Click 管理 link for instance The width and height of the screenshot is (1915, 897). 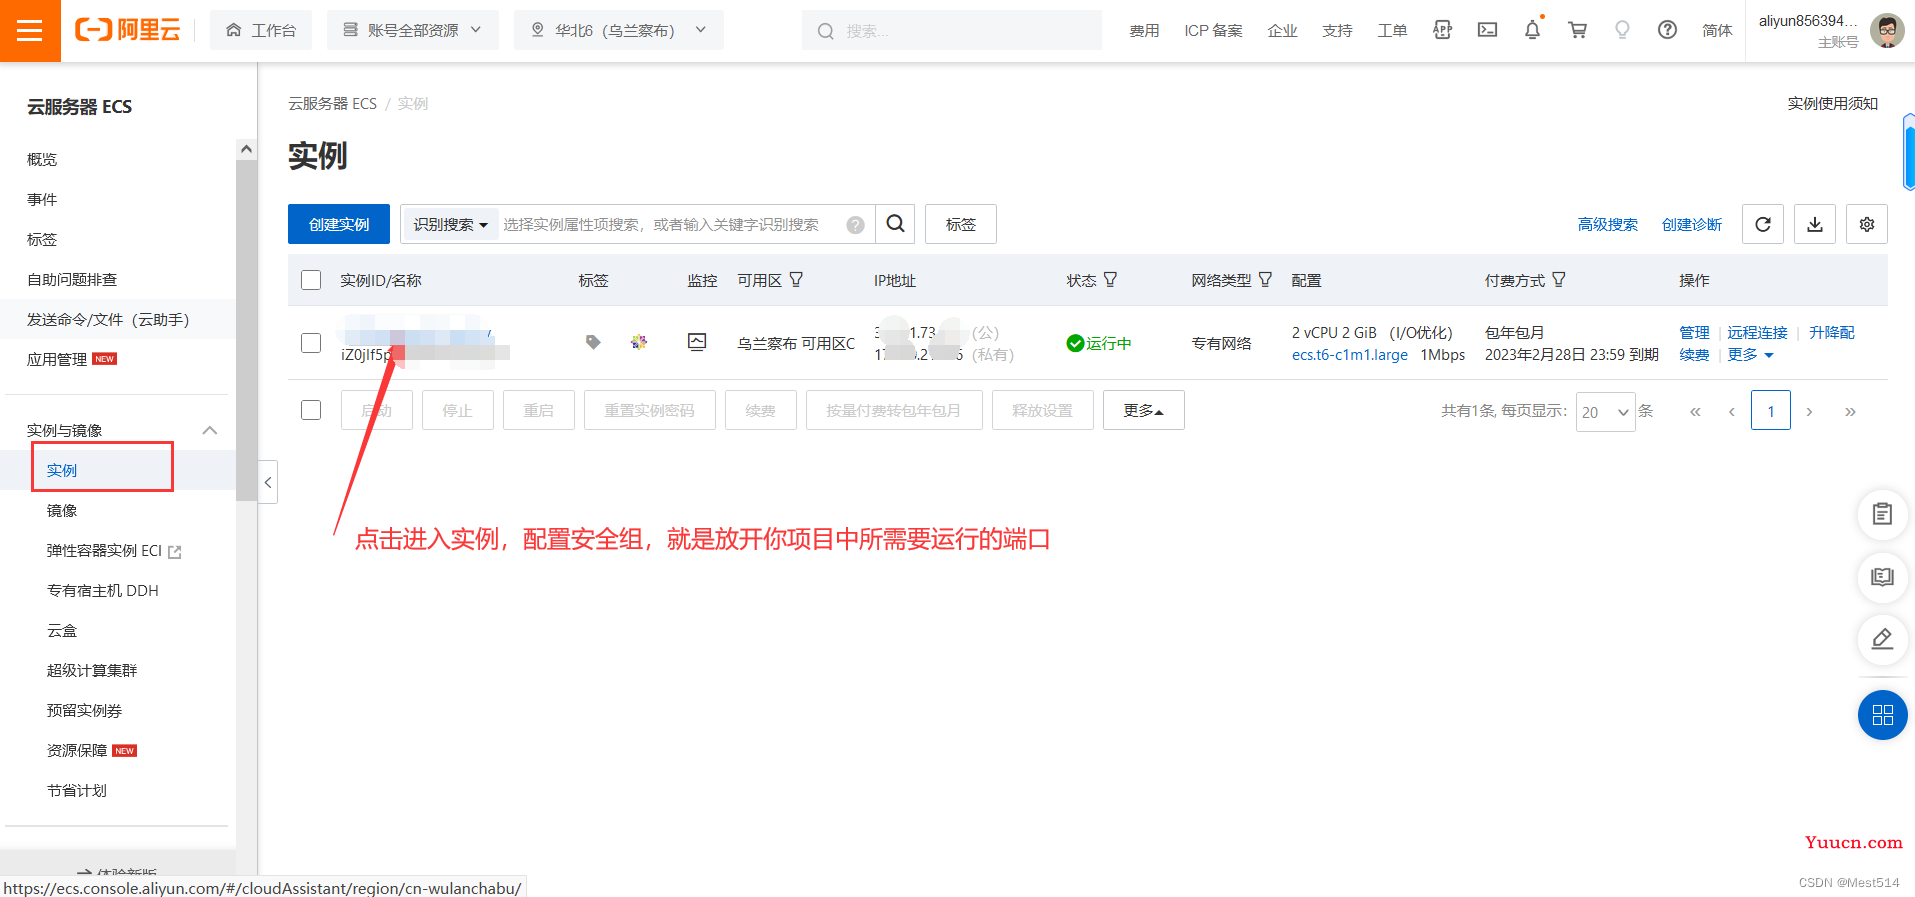(1694, 332)
